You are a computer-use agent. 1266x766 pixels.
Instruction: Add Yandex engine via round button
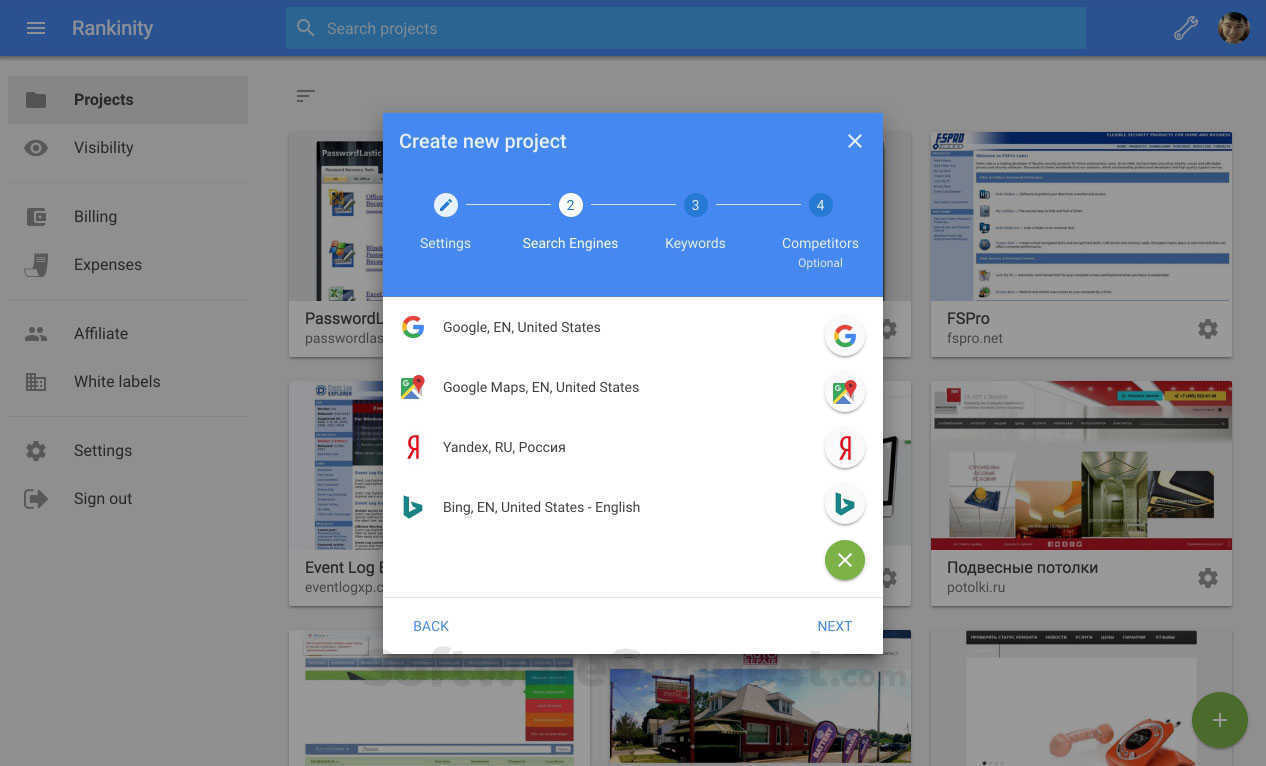[x=845, y=449]
